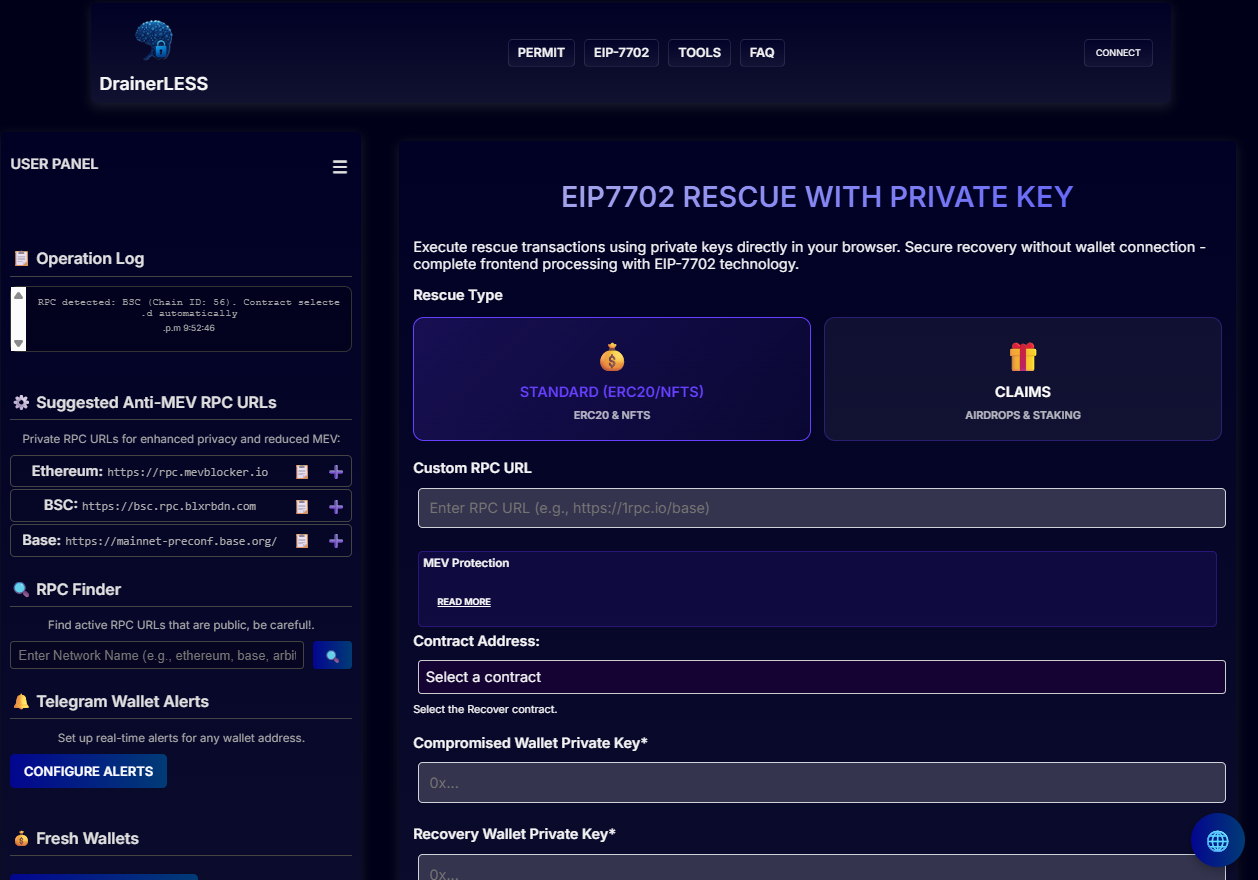Add the Base RPC with plus icon
1258x880 pixels.
tap(336, 541)
